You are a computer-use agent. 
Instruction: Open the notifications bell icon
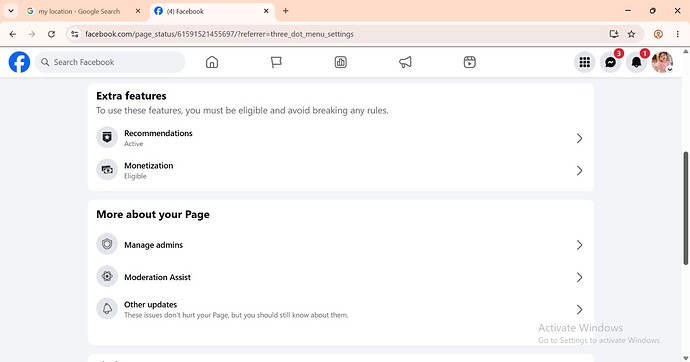tap(636, 62)
